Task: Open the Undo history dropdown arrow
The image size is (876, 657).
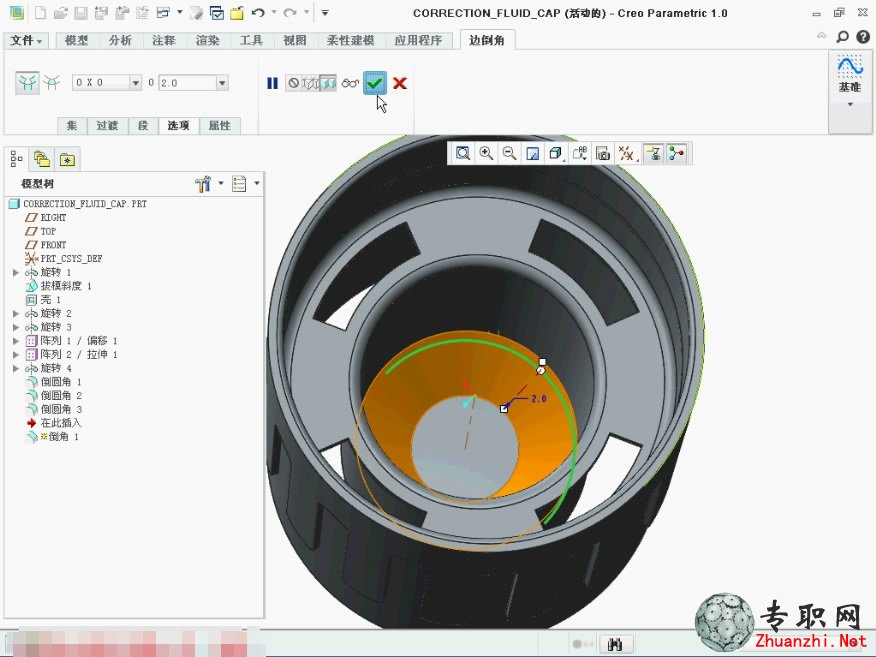Action: pos(274,12)
